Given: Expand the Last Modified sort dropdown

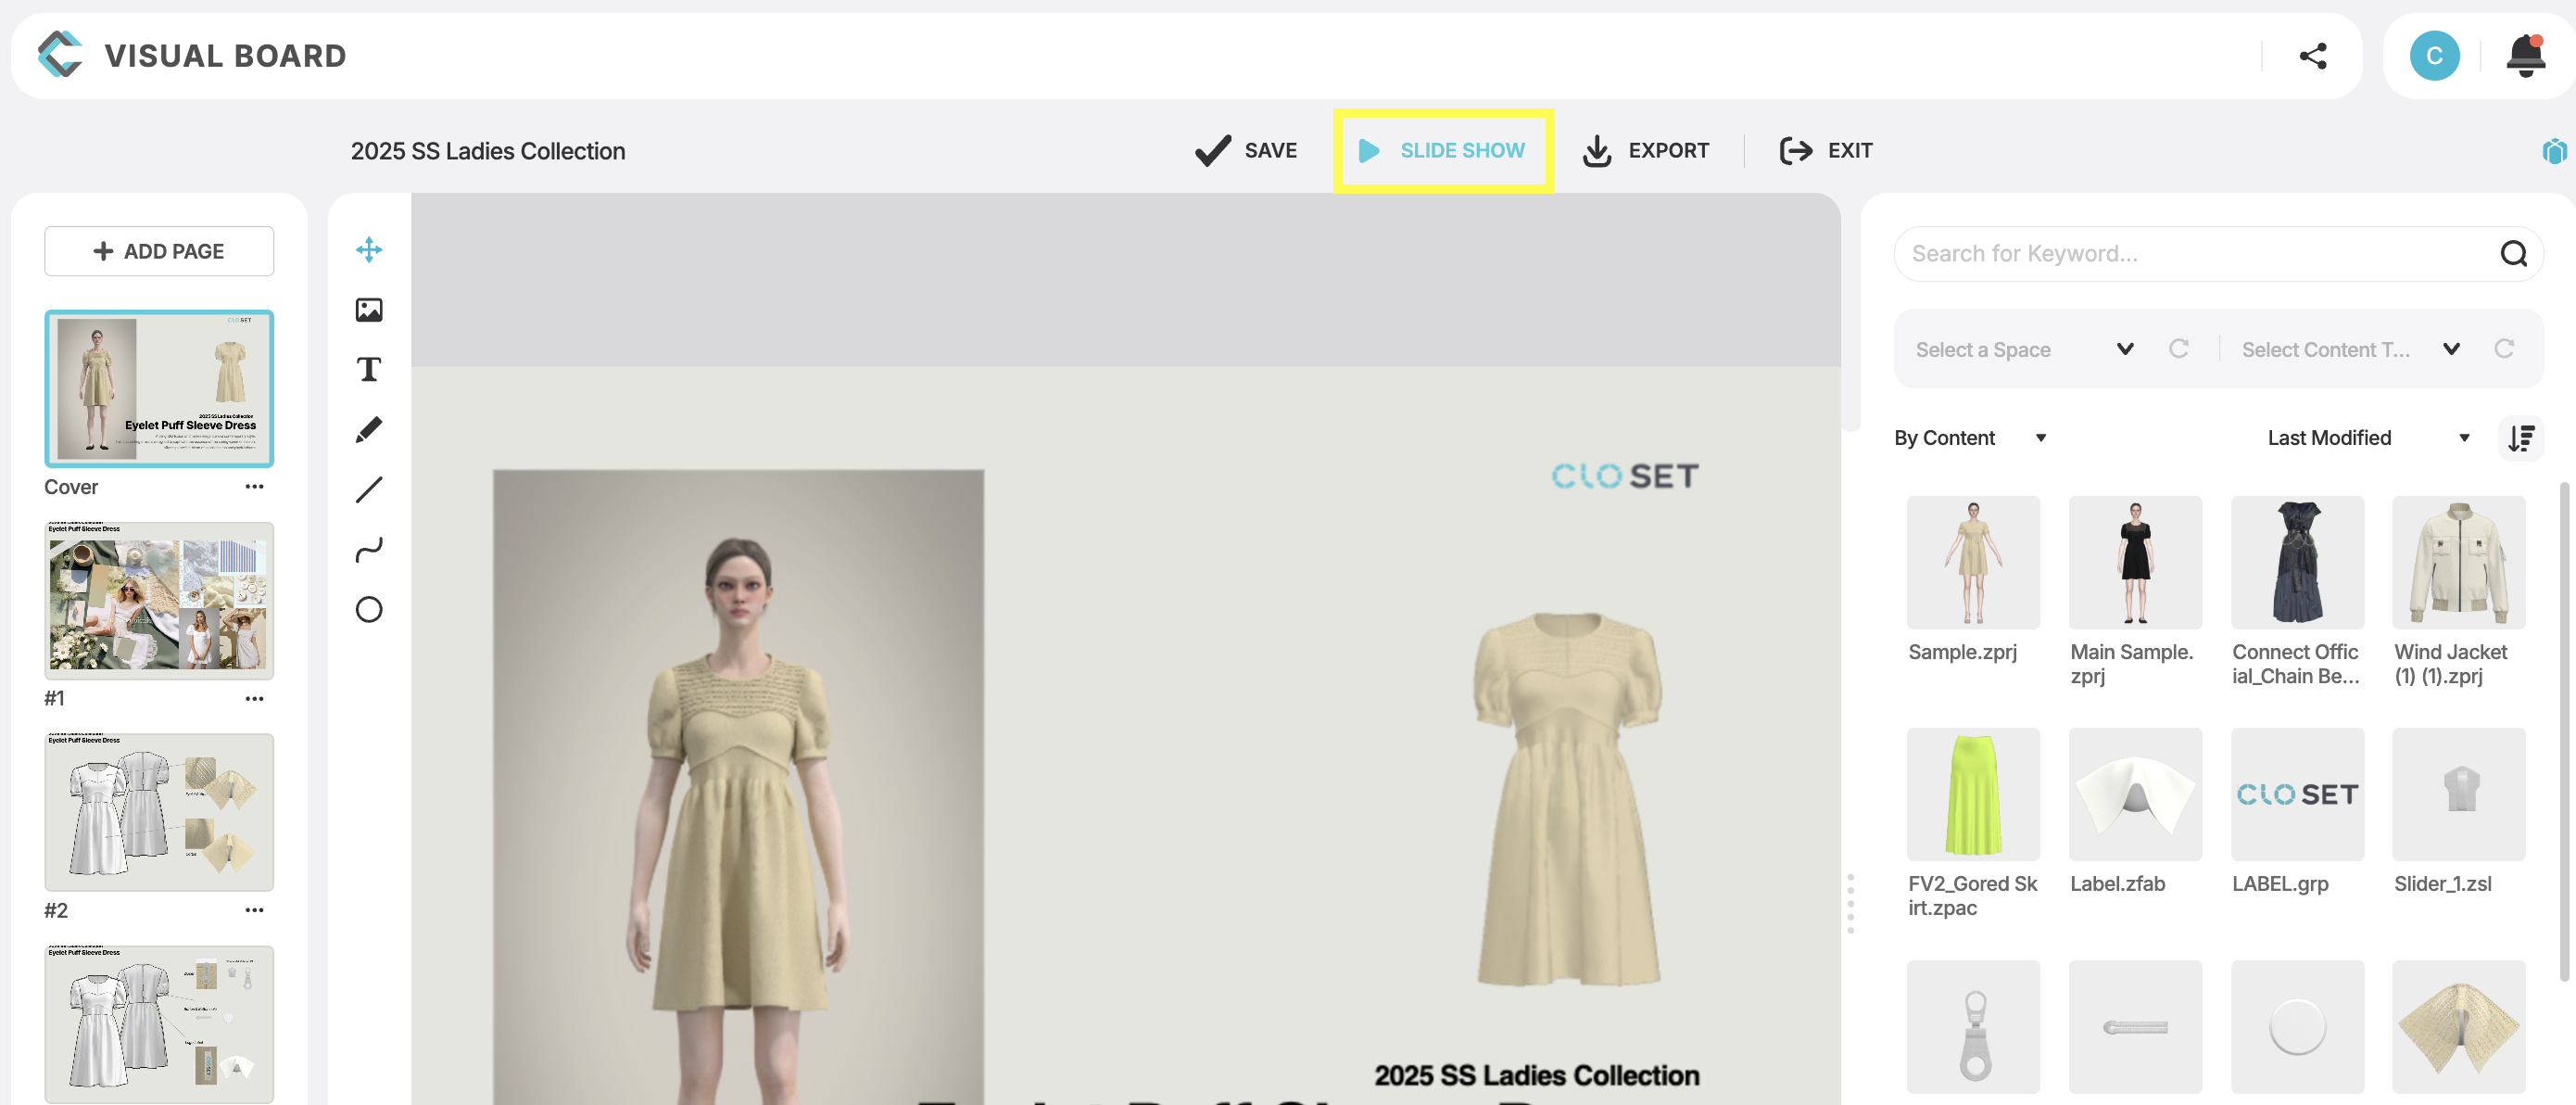Looking at the screenshot, I should point(2368,438).
